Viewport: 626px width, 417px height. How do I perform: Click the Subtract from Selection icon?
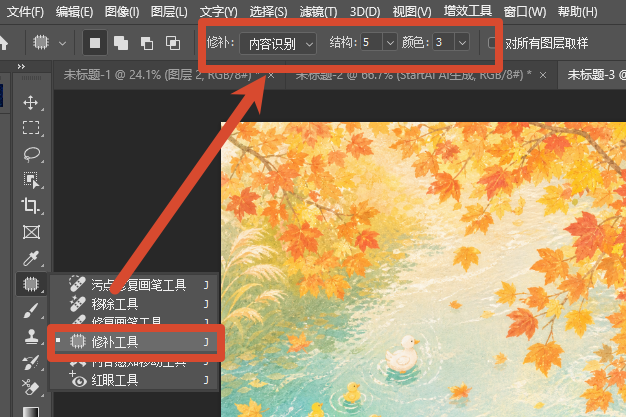pos(147,43)
